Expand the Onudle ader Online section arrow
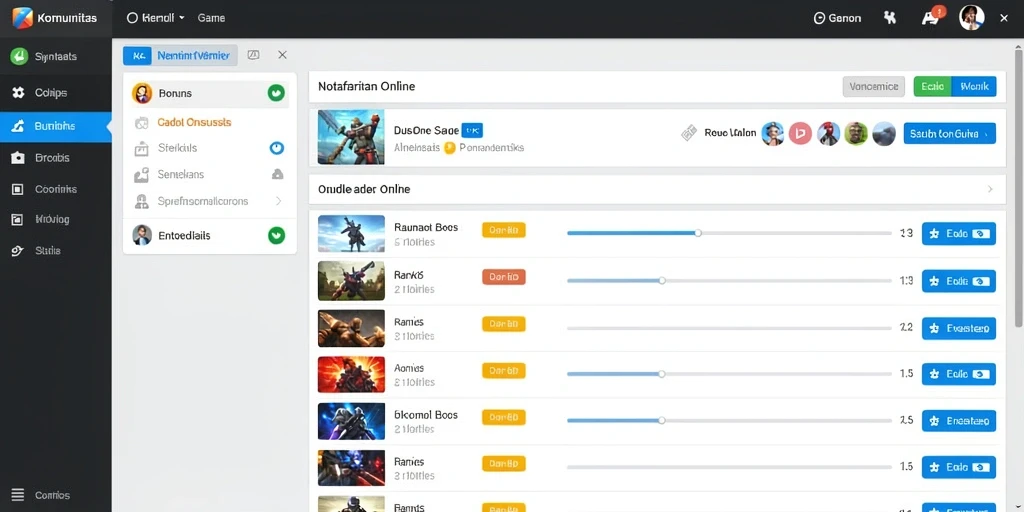Viewport: 1024px width, 512px height. (990, 189)
